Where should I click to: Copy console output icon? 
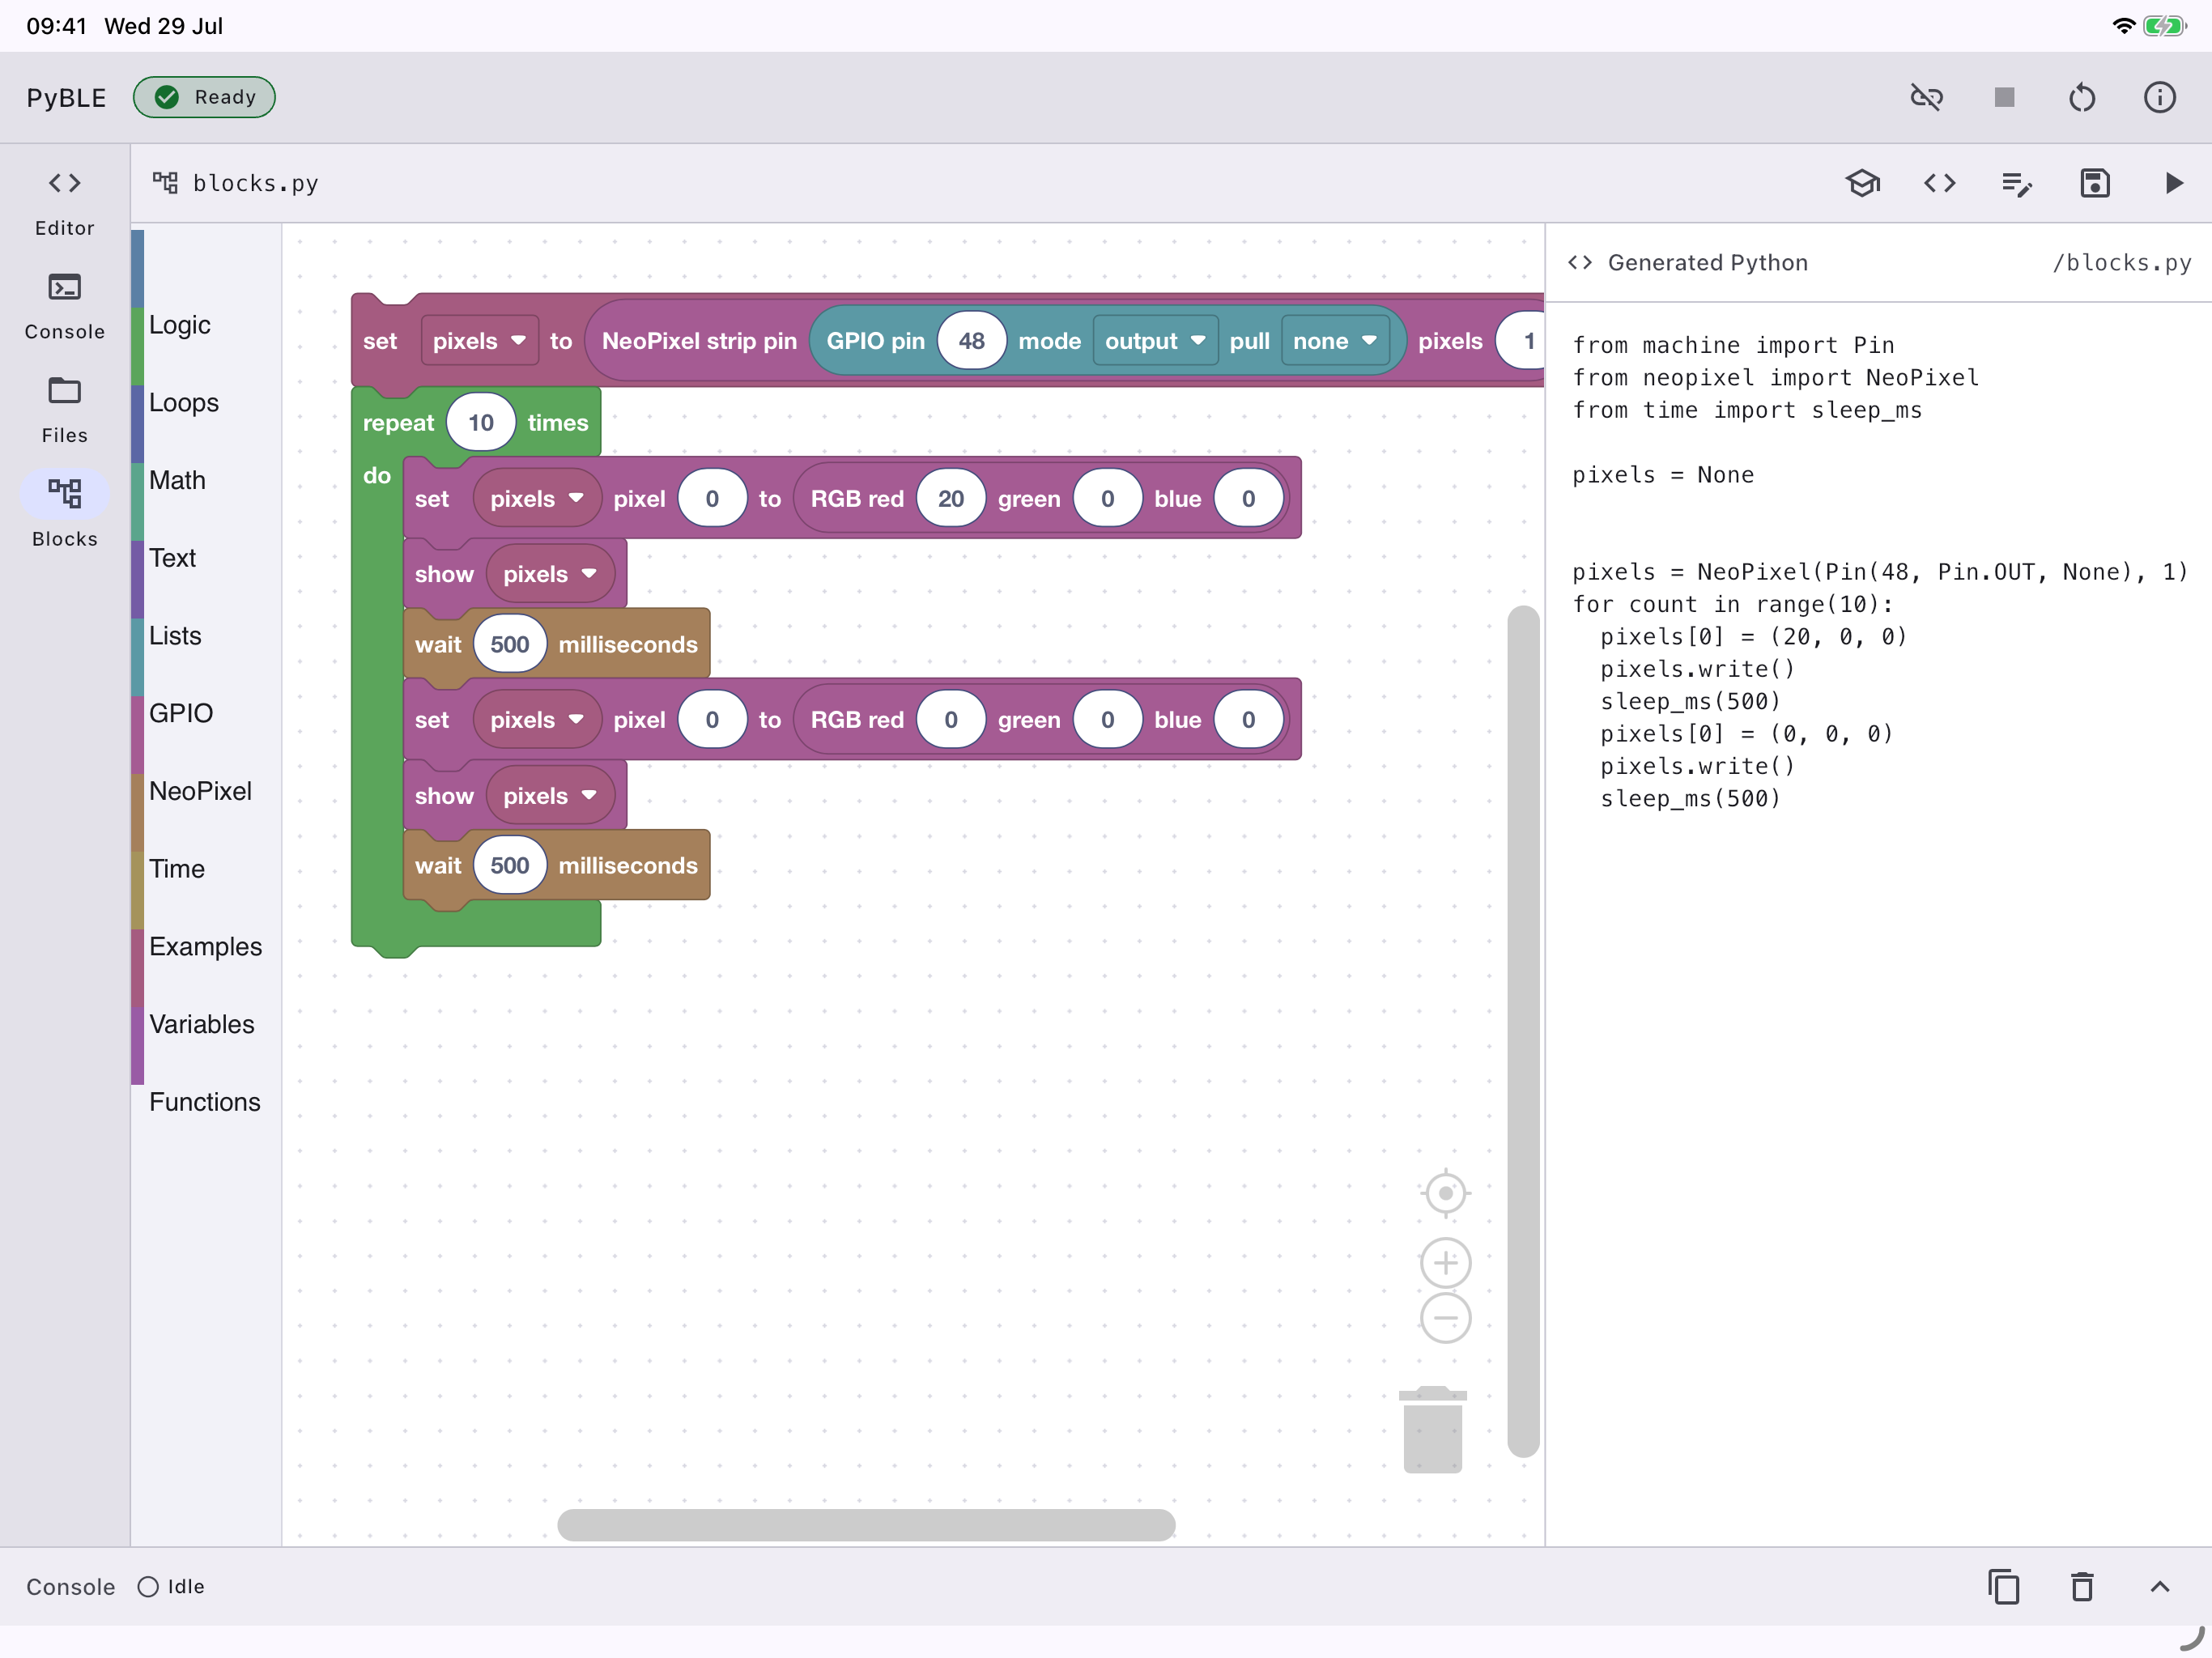click(x=2004, y=1587)
